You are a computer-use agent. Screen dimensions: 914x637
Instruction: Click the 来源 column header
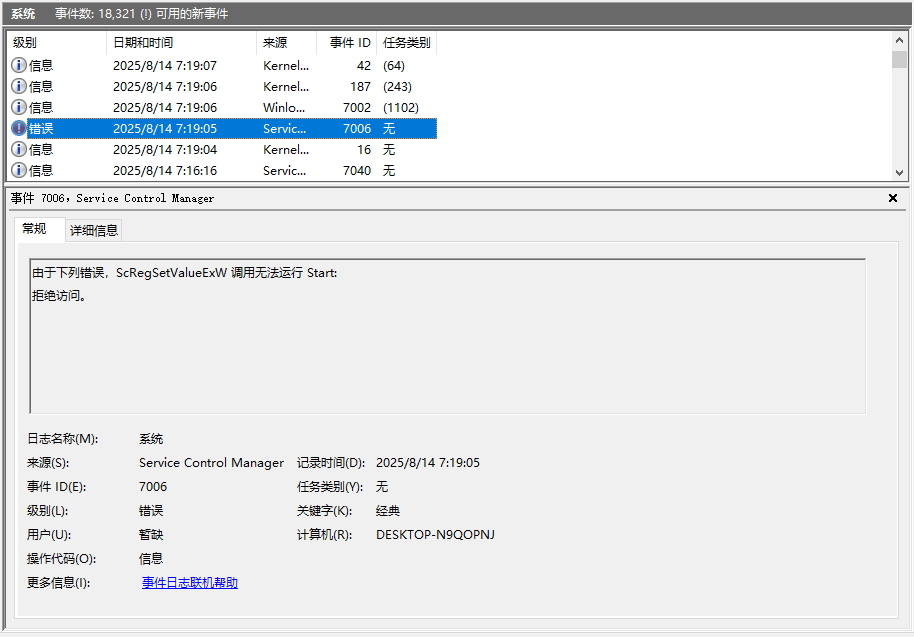(286, 43)
